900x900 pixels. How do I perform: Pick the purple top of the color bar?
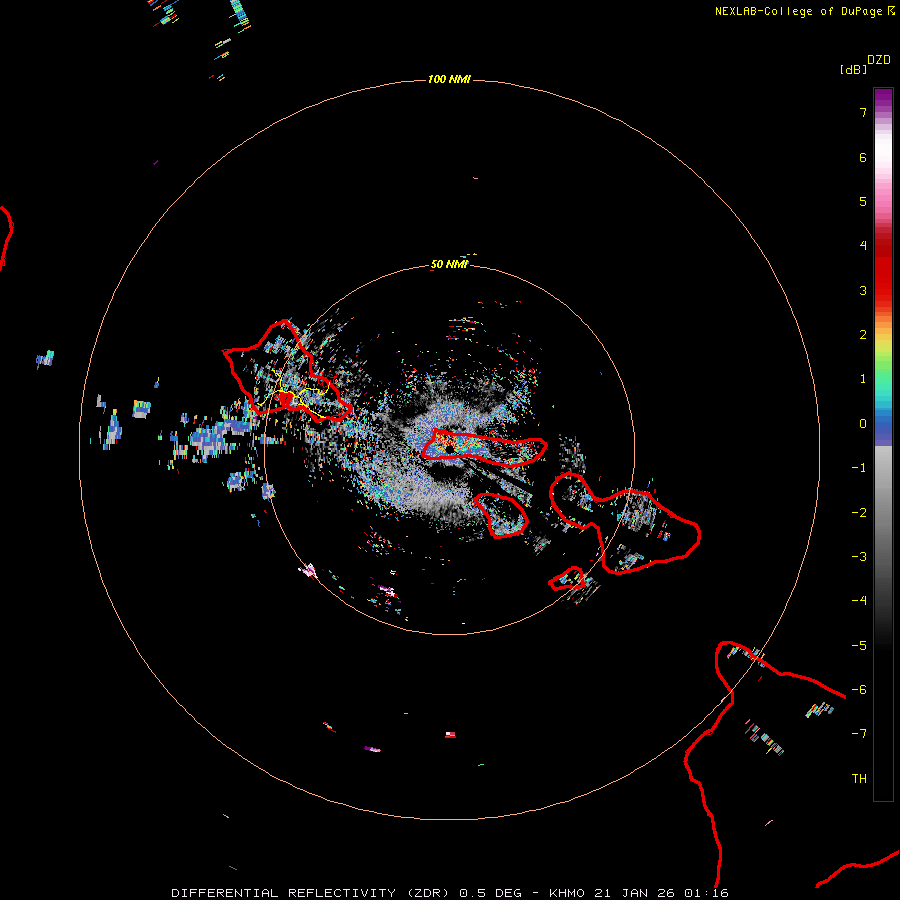tap(883, 99)
